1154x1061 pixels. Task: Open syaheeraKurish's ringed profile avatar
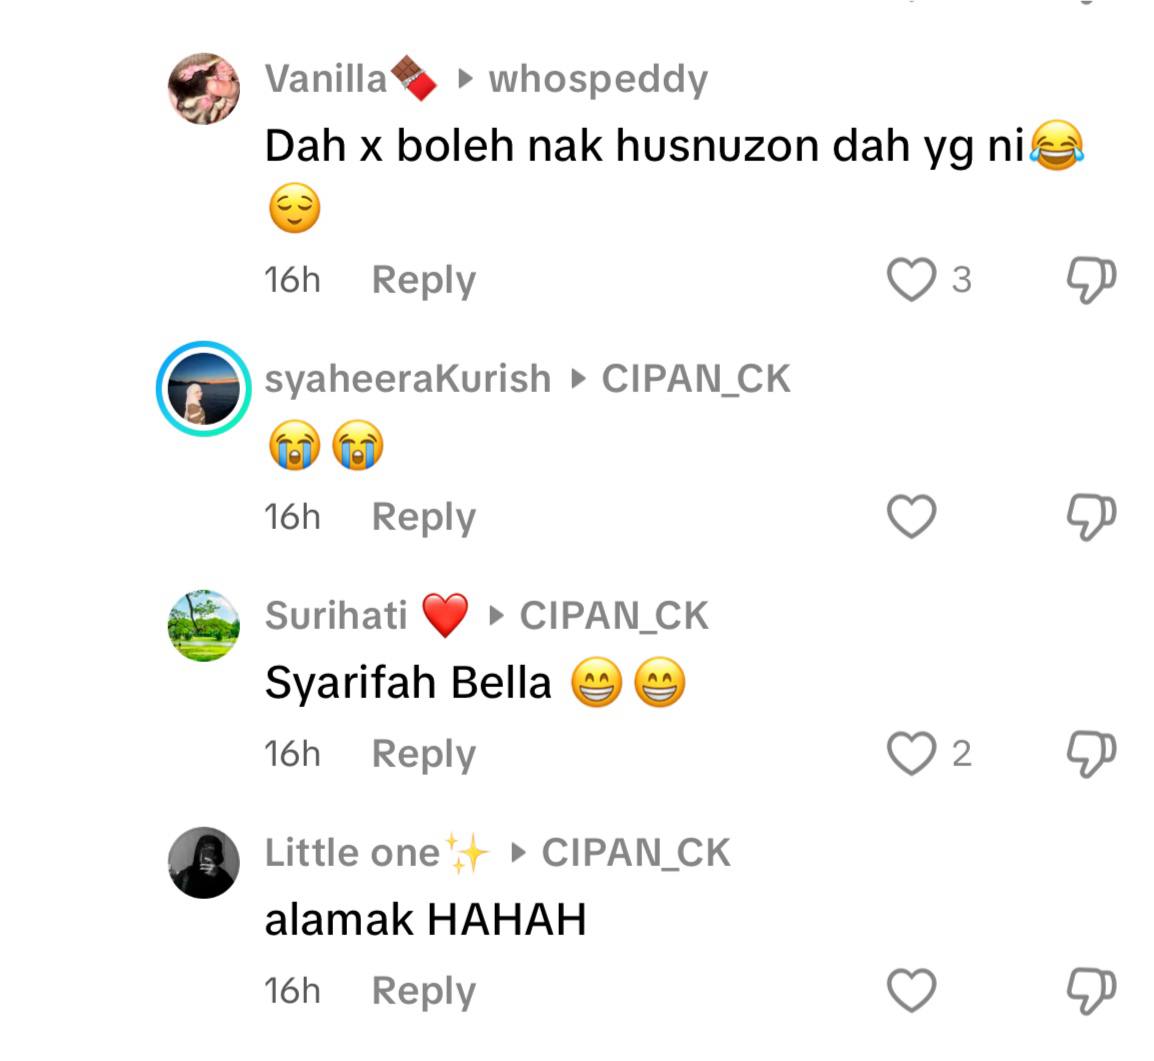[204, 388]
